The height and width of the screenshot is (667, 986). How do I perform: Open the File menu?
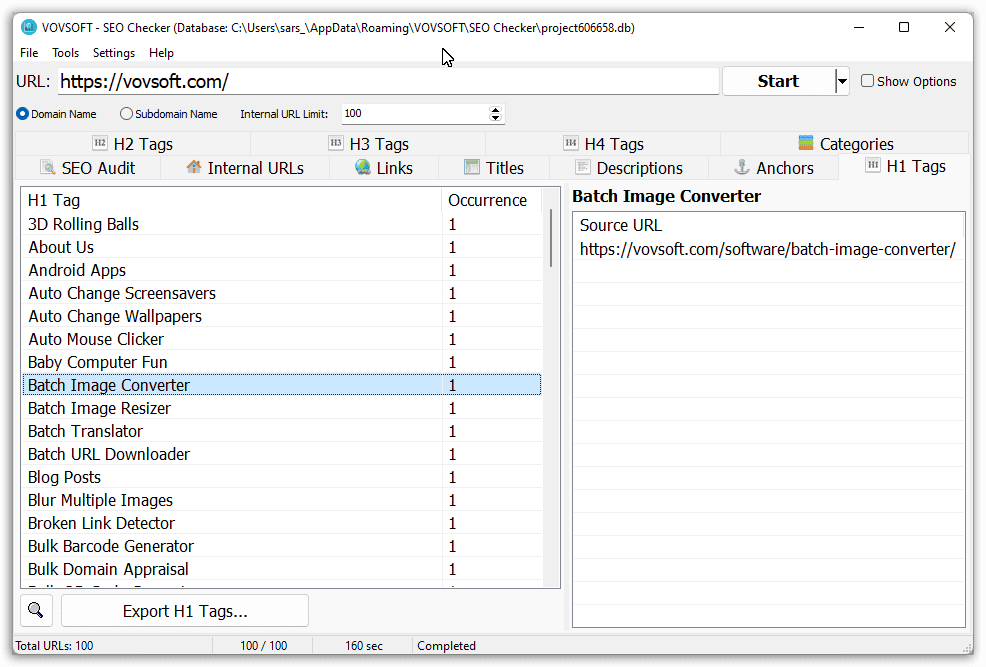pos(29,53)
